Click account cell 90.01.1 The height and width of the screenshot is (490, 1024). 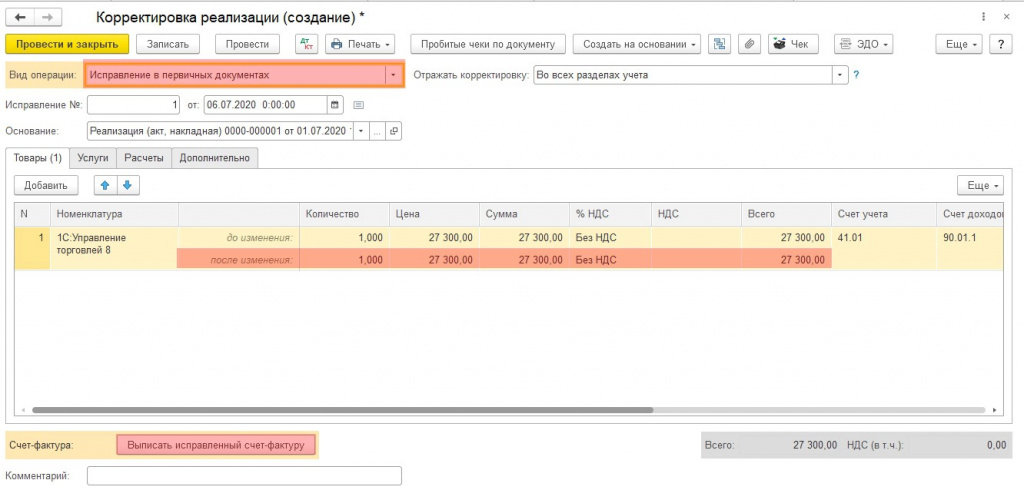(x=970, y=238)
